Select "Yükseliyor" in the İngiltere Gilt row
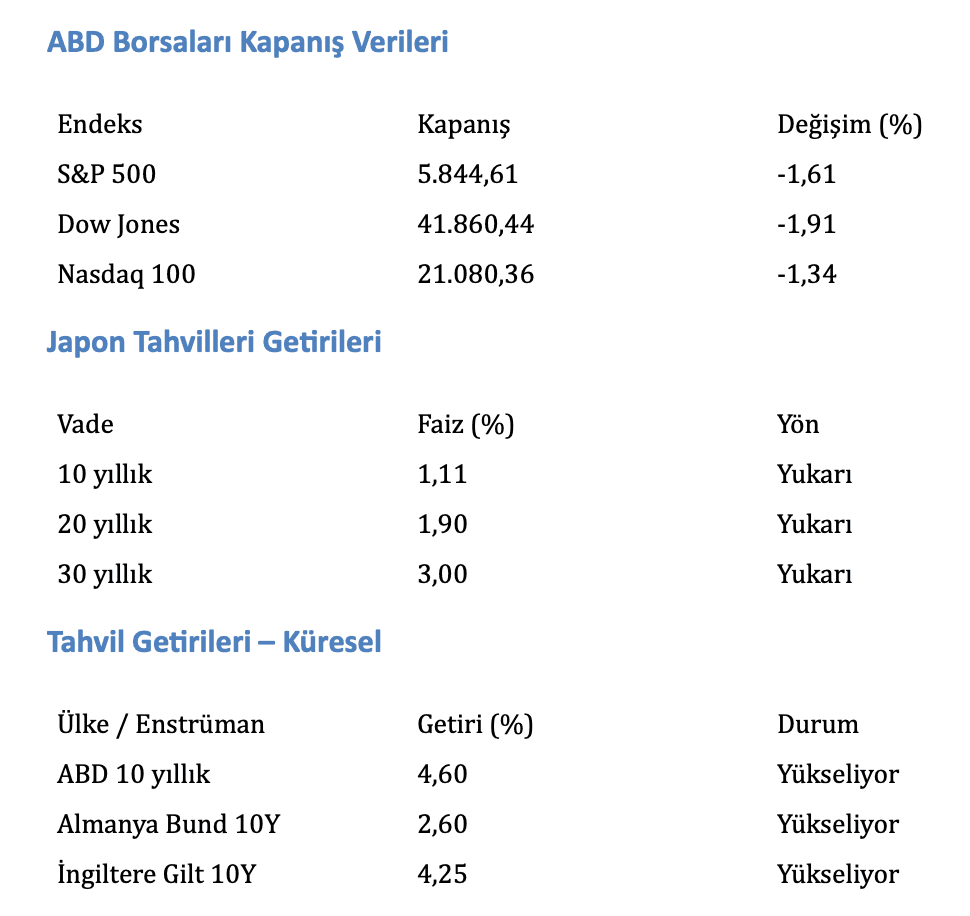The width and height of the screenshot is (970, 916). [837, 875]
